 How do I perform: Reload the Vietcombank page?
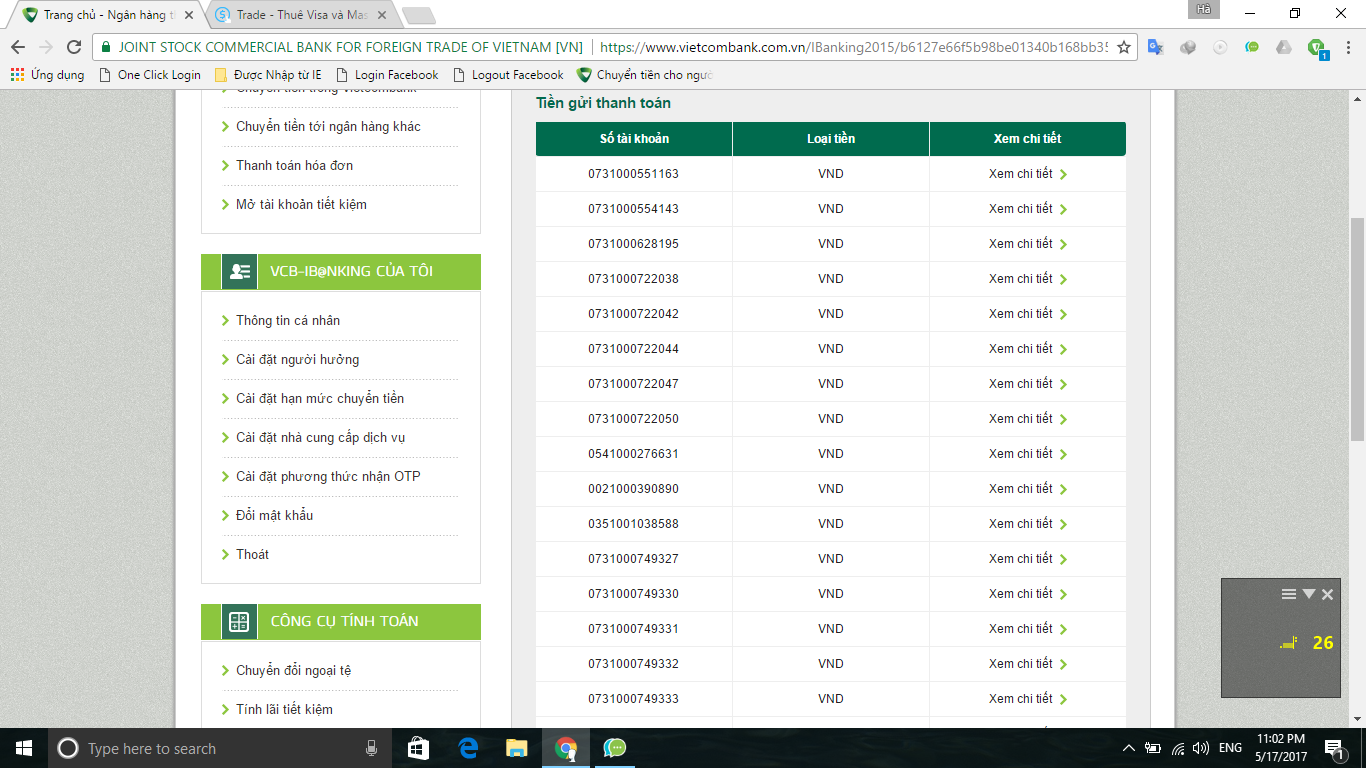pyautogui.click(x=74, y=47)
